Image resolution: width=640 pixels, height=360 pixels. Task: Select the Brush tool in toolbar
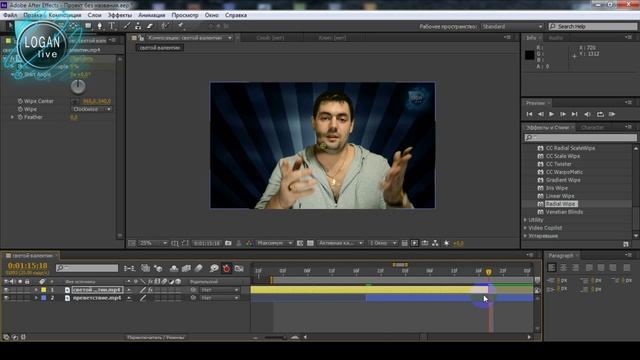[x=127, y=26]
